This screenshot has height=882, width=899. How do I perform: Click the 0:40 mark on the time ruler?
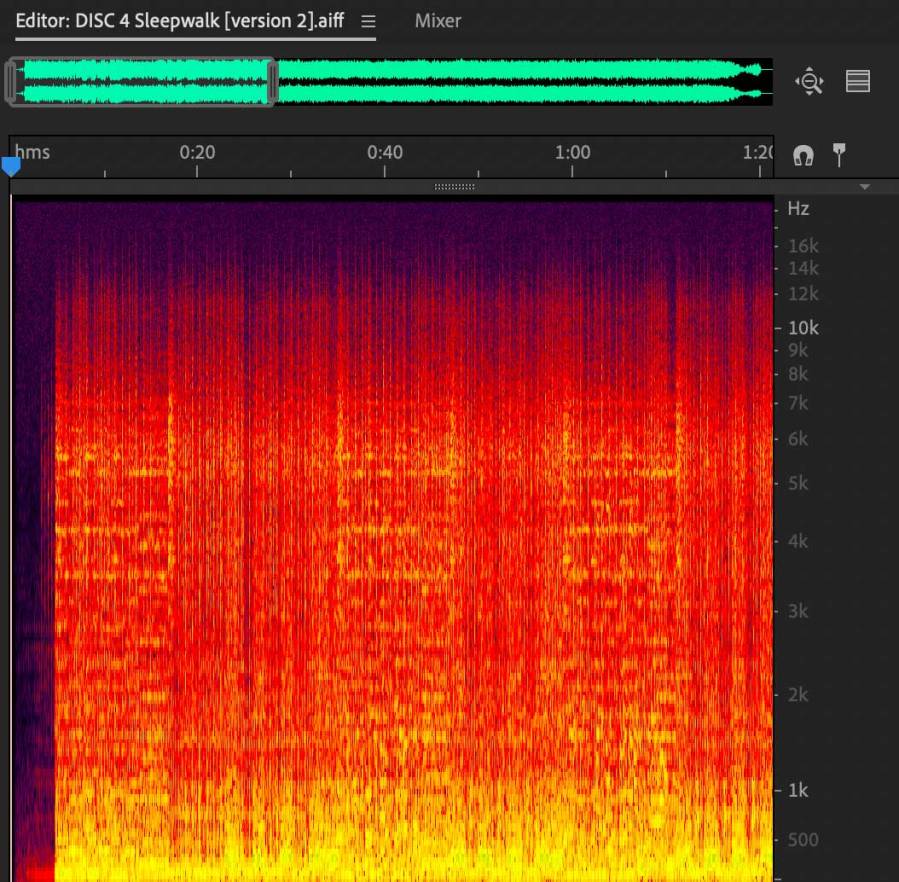point(385,153)
